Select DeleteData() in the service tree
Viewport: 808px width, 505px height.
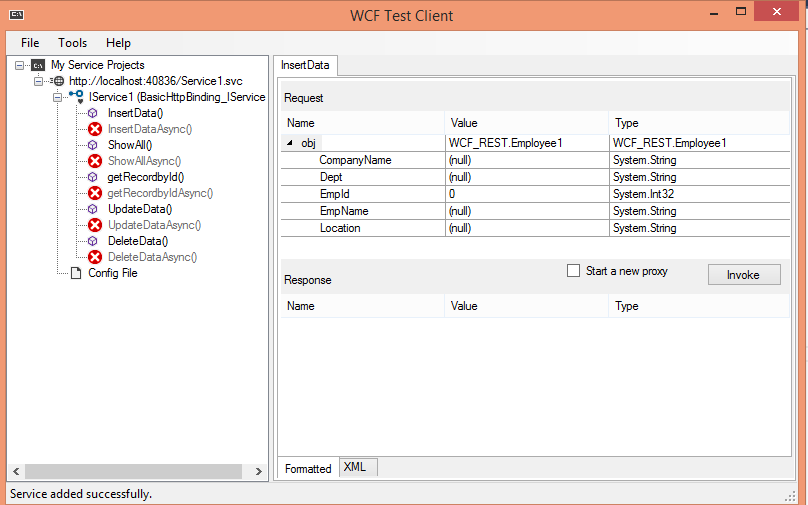pyautogui.click(x=137, y=241)
